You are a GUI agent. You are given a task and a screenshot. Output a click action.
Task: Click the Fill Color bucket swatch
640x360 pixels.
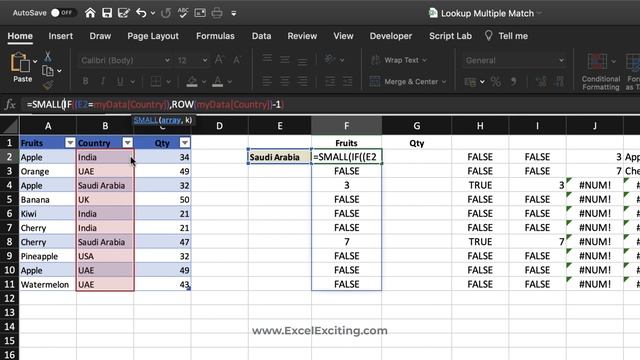point(192,81)
